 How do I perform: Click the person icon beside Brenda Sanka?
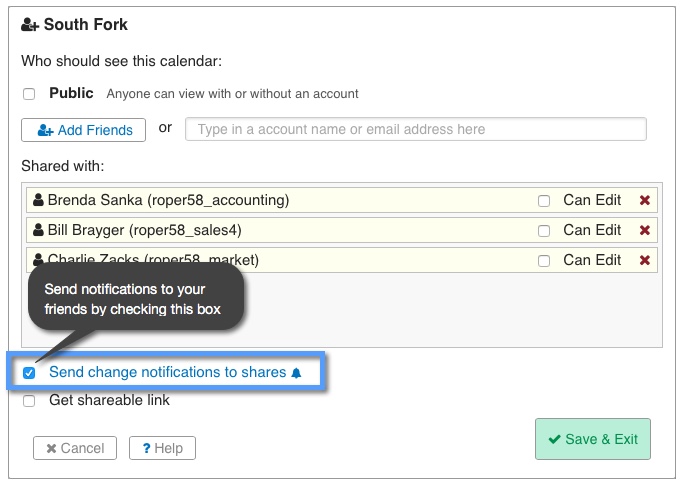point(38,200)
